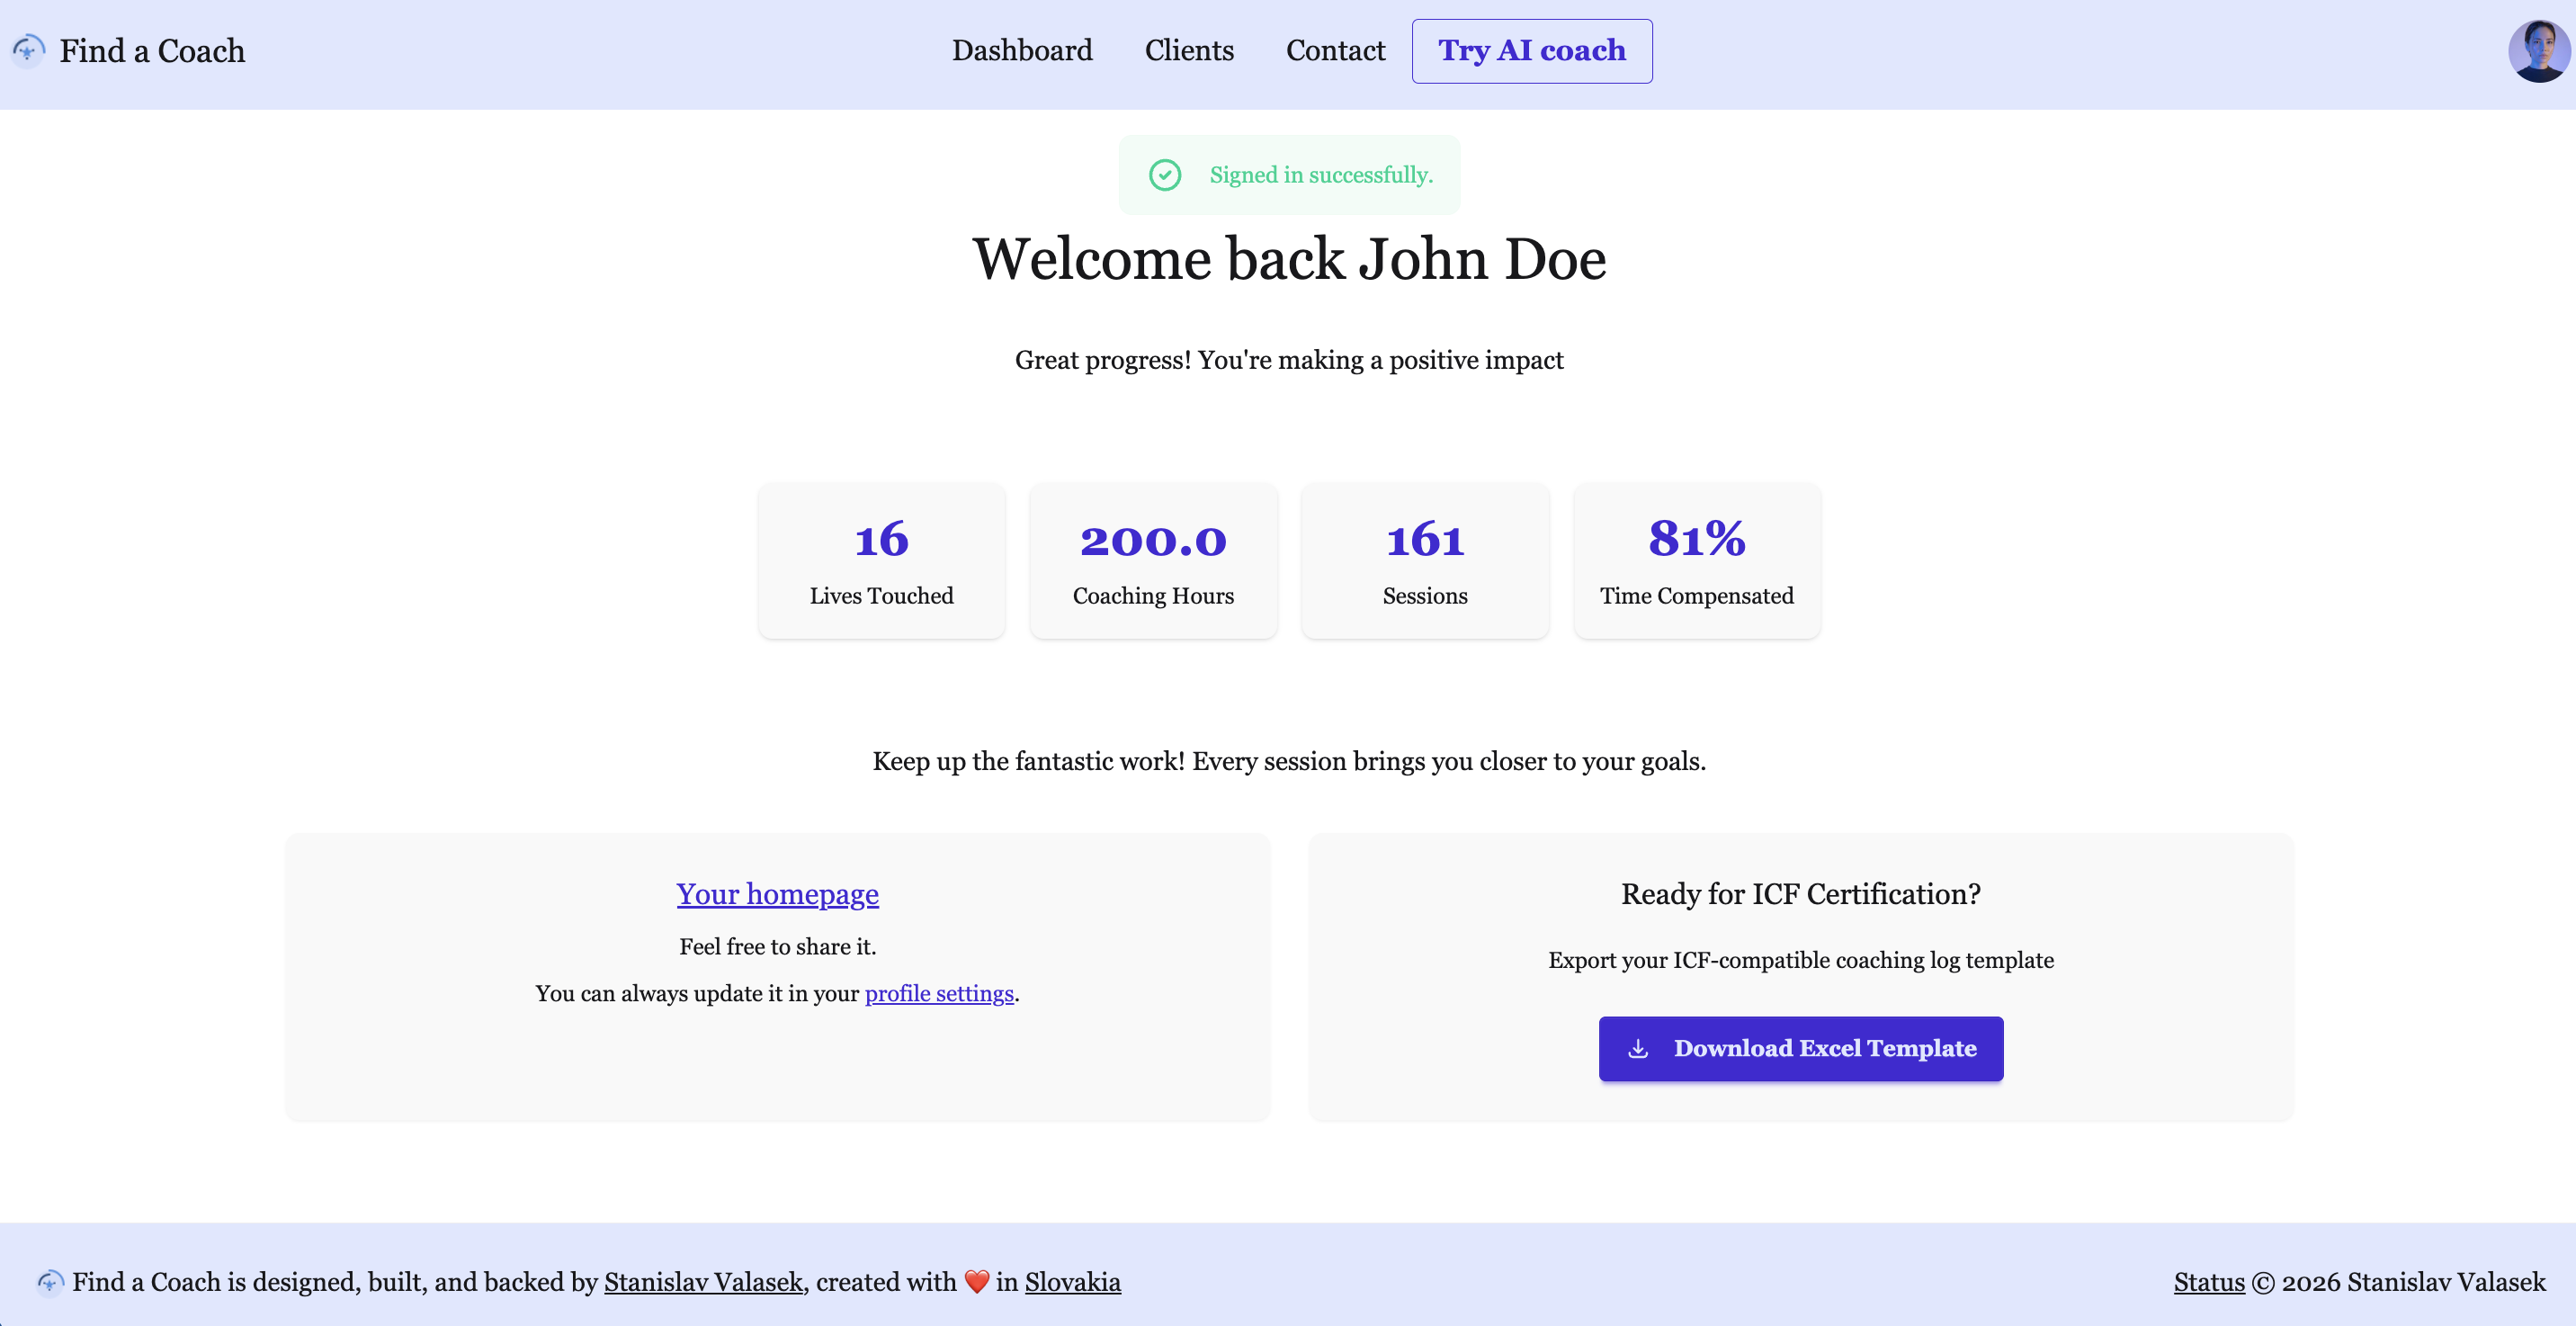Viewport: 2576px width, 1326px height.
Task: Go to the Clients page
Action: tap(1188, 51)
